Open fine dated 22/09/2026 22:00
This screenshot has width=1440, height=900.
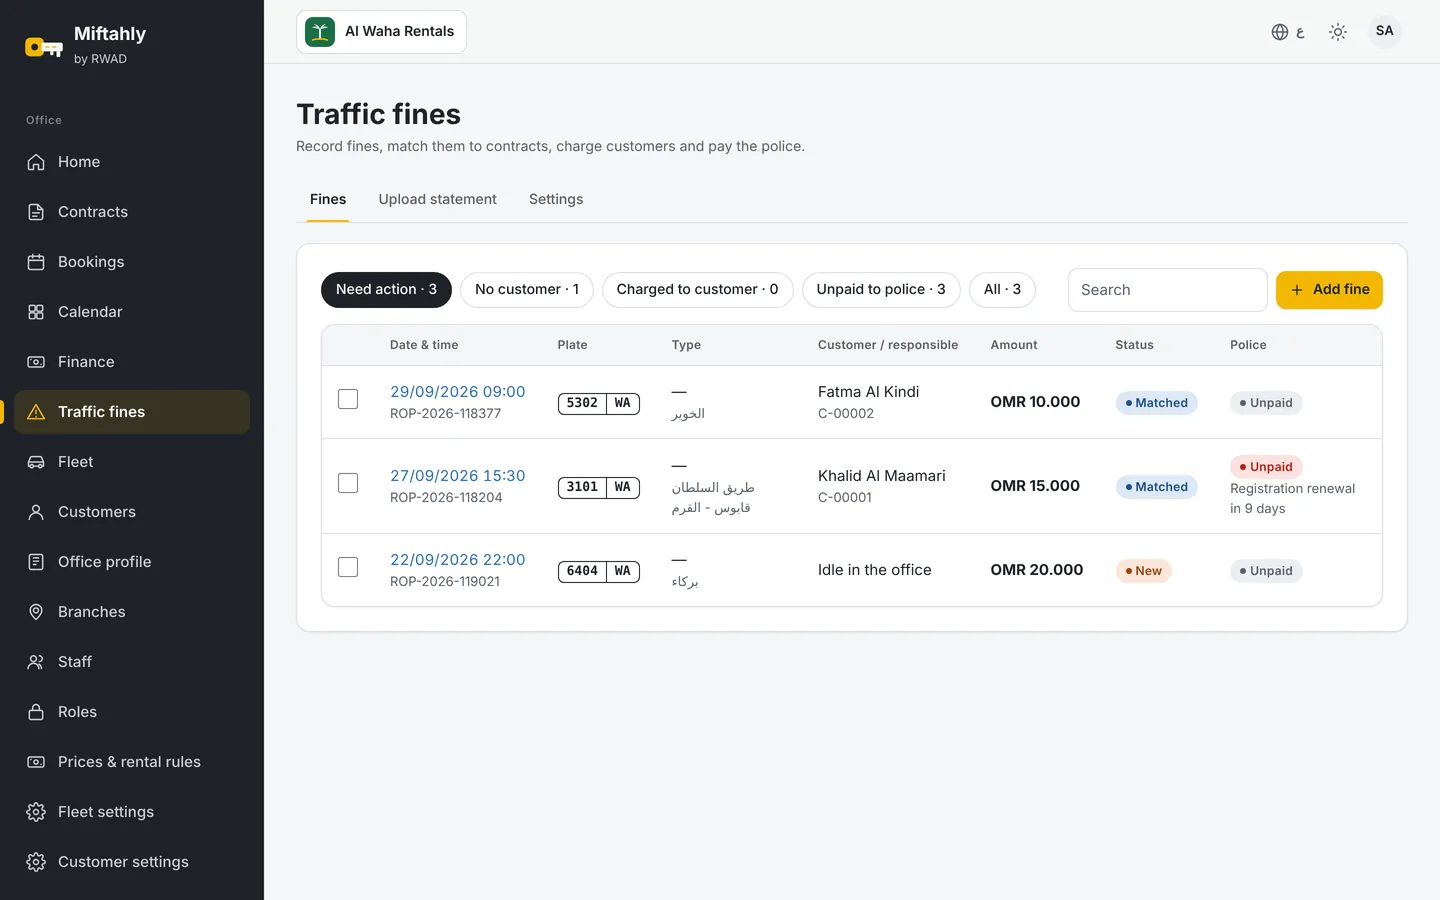(x=458, y=560)
